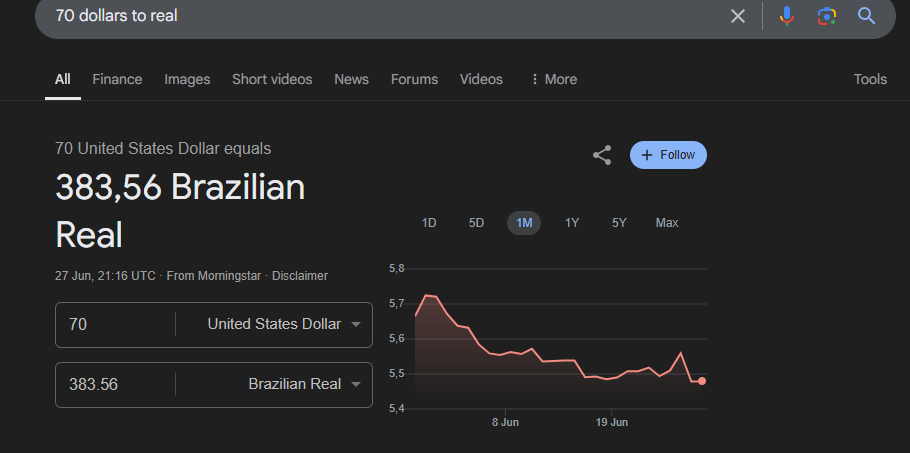Switch the chart to 5D range
This screenshot has height=453, width=910.
coord(476,223)
